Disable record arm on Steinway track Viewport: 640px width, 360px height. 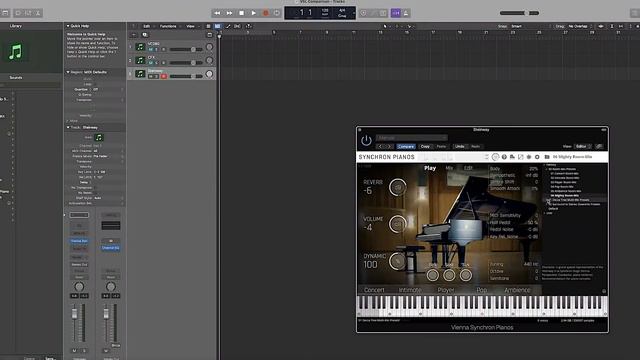click(x=164, y=76)
